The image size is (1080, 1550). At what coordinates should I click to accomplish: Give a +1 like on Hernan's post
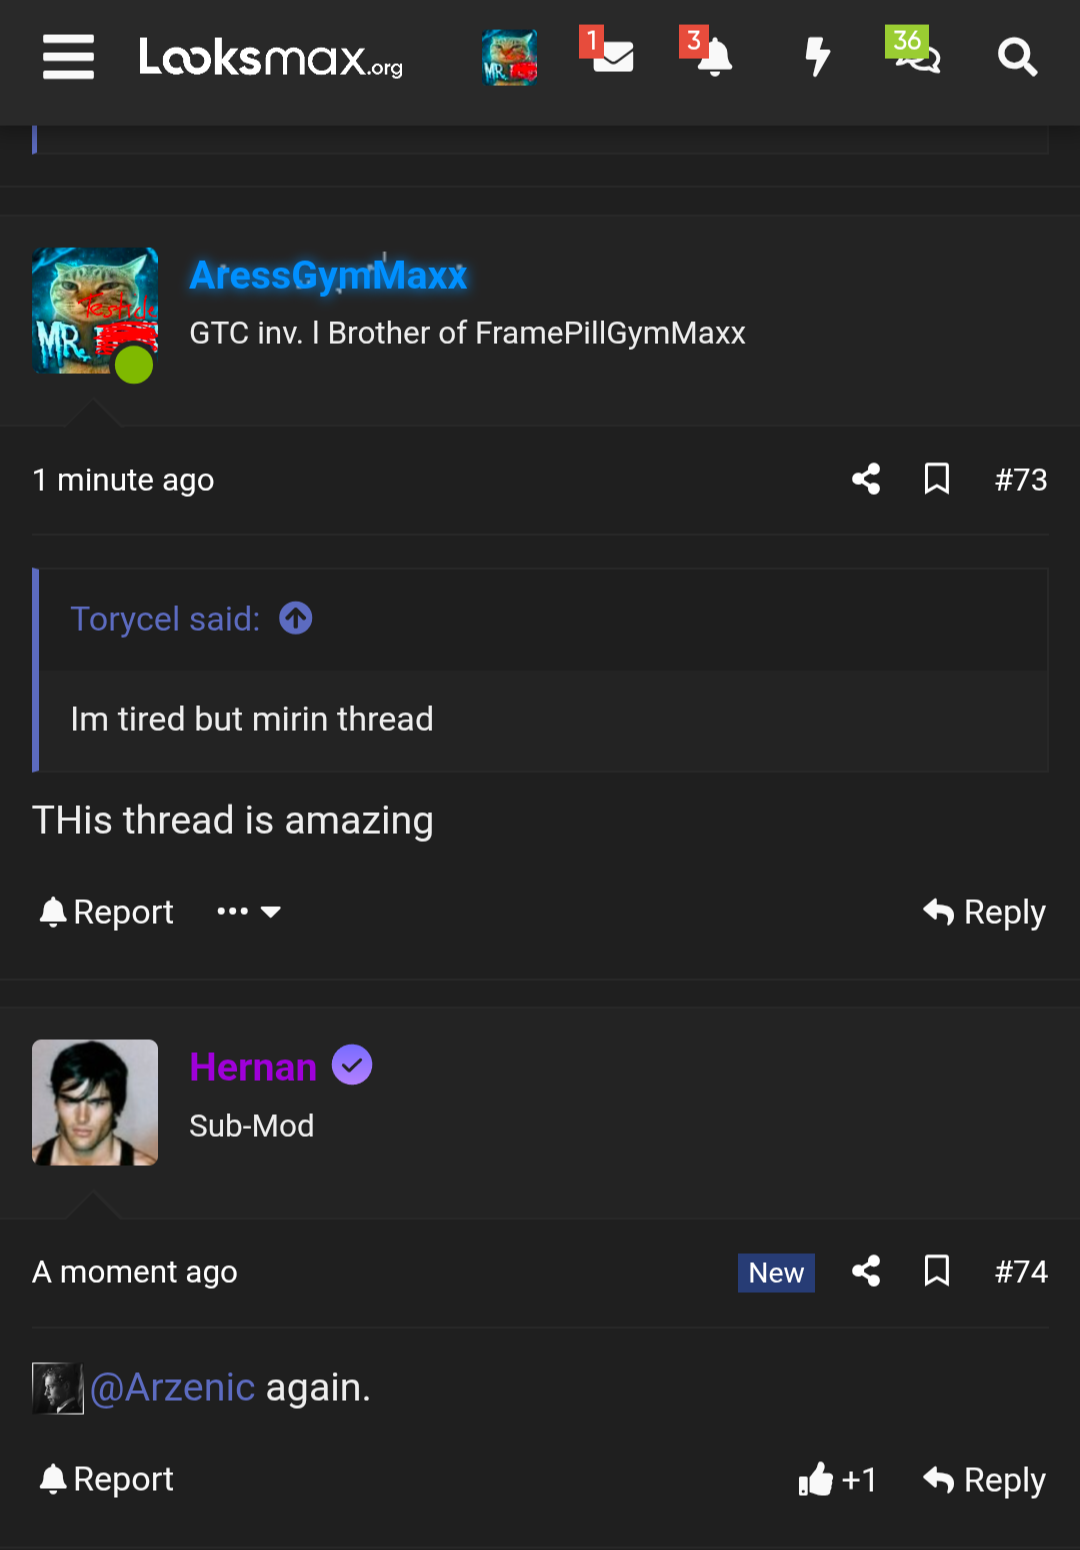coord(838,1480)
